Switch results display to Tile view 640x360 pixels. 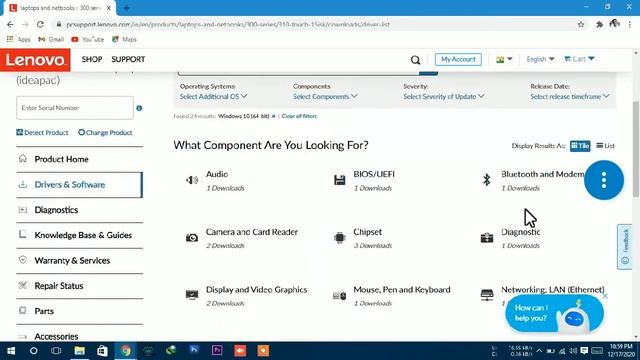580,146
